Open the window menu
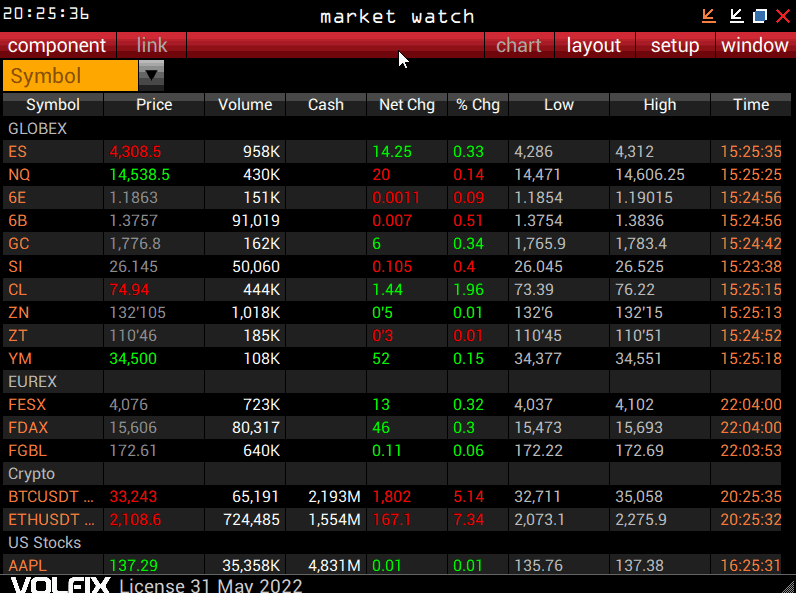 click(754, 45)
